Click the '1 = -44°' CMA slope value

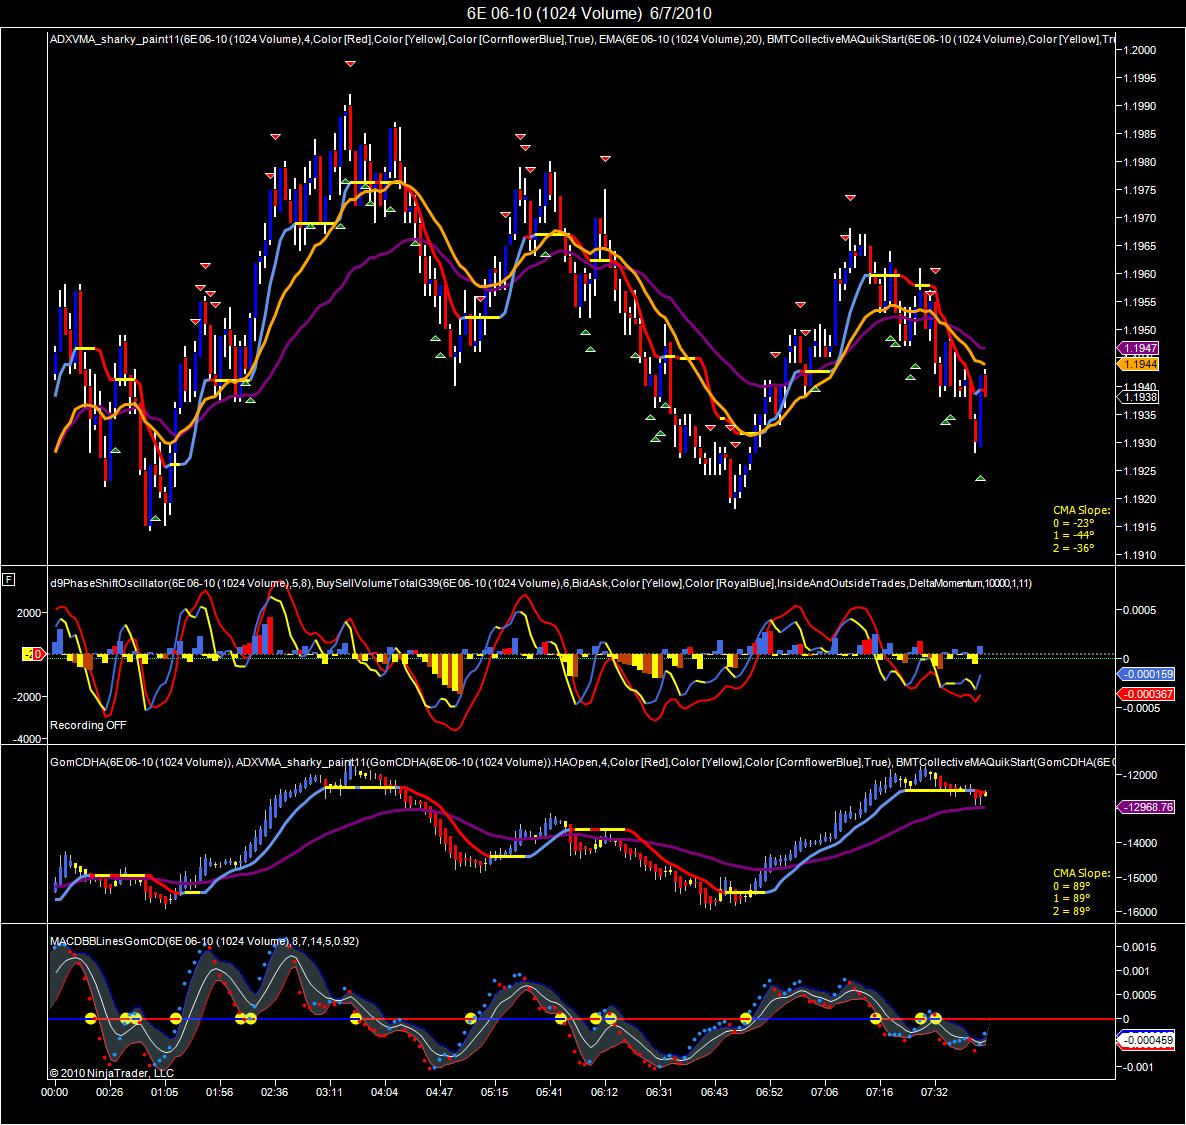click(x=1073, y=535)
